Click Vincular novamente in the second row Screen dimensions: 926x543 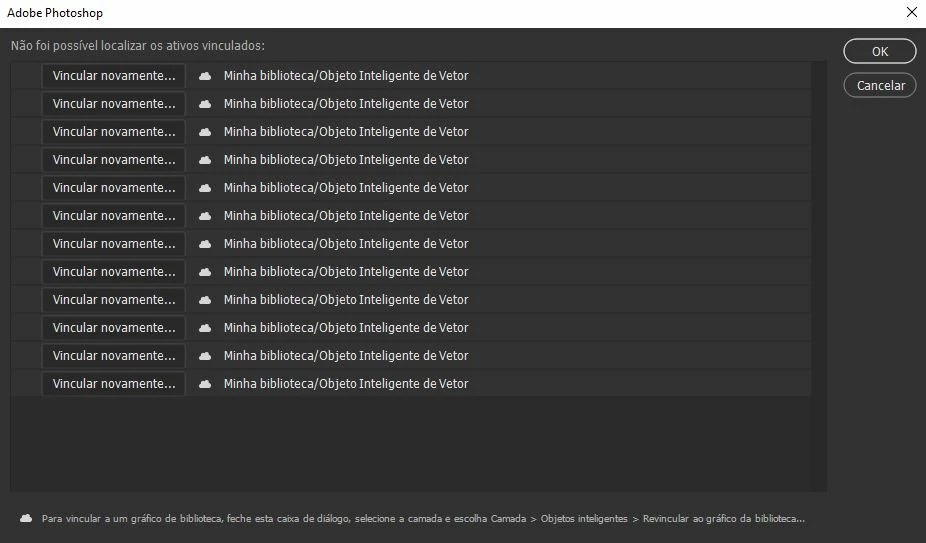(113, 103)
